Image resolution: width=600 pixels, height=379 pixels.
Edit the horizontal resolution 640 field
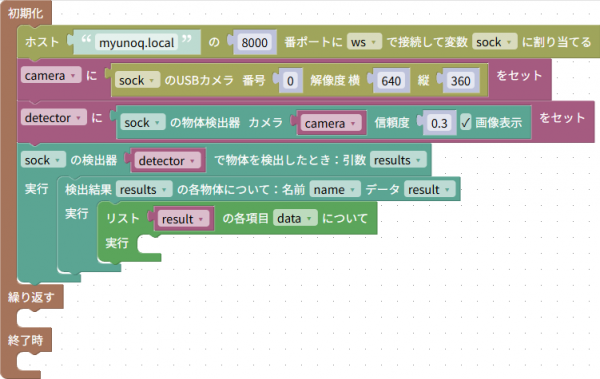click(391, 81)
